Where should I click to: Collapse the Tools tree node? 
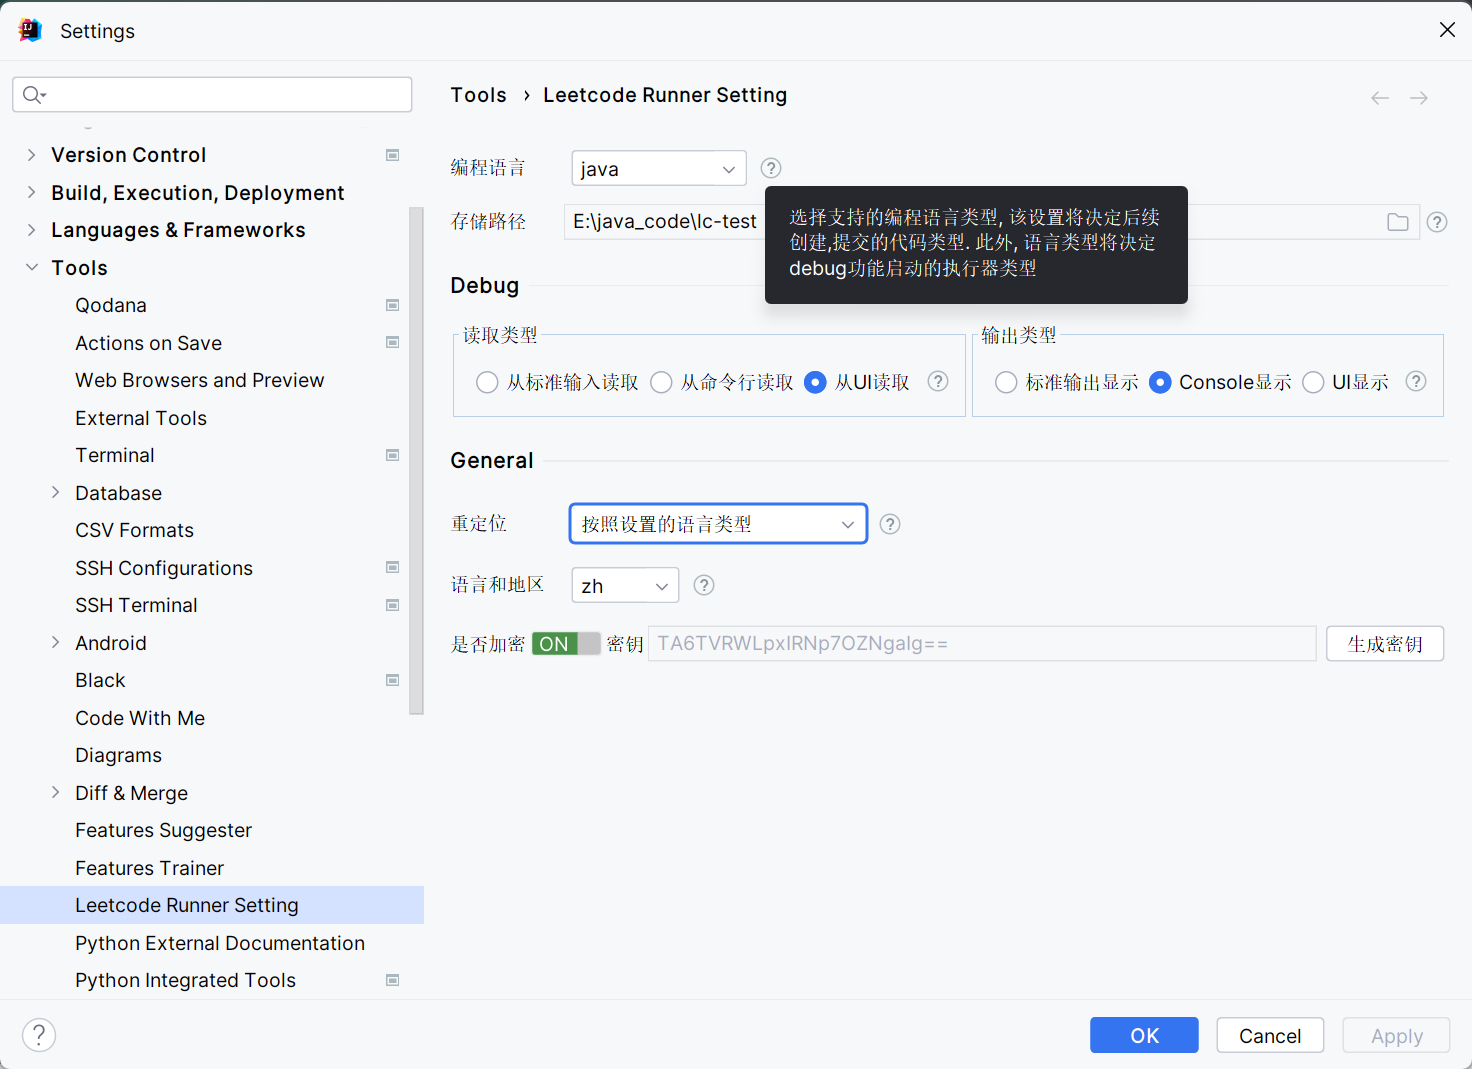(x=31, y=267)
